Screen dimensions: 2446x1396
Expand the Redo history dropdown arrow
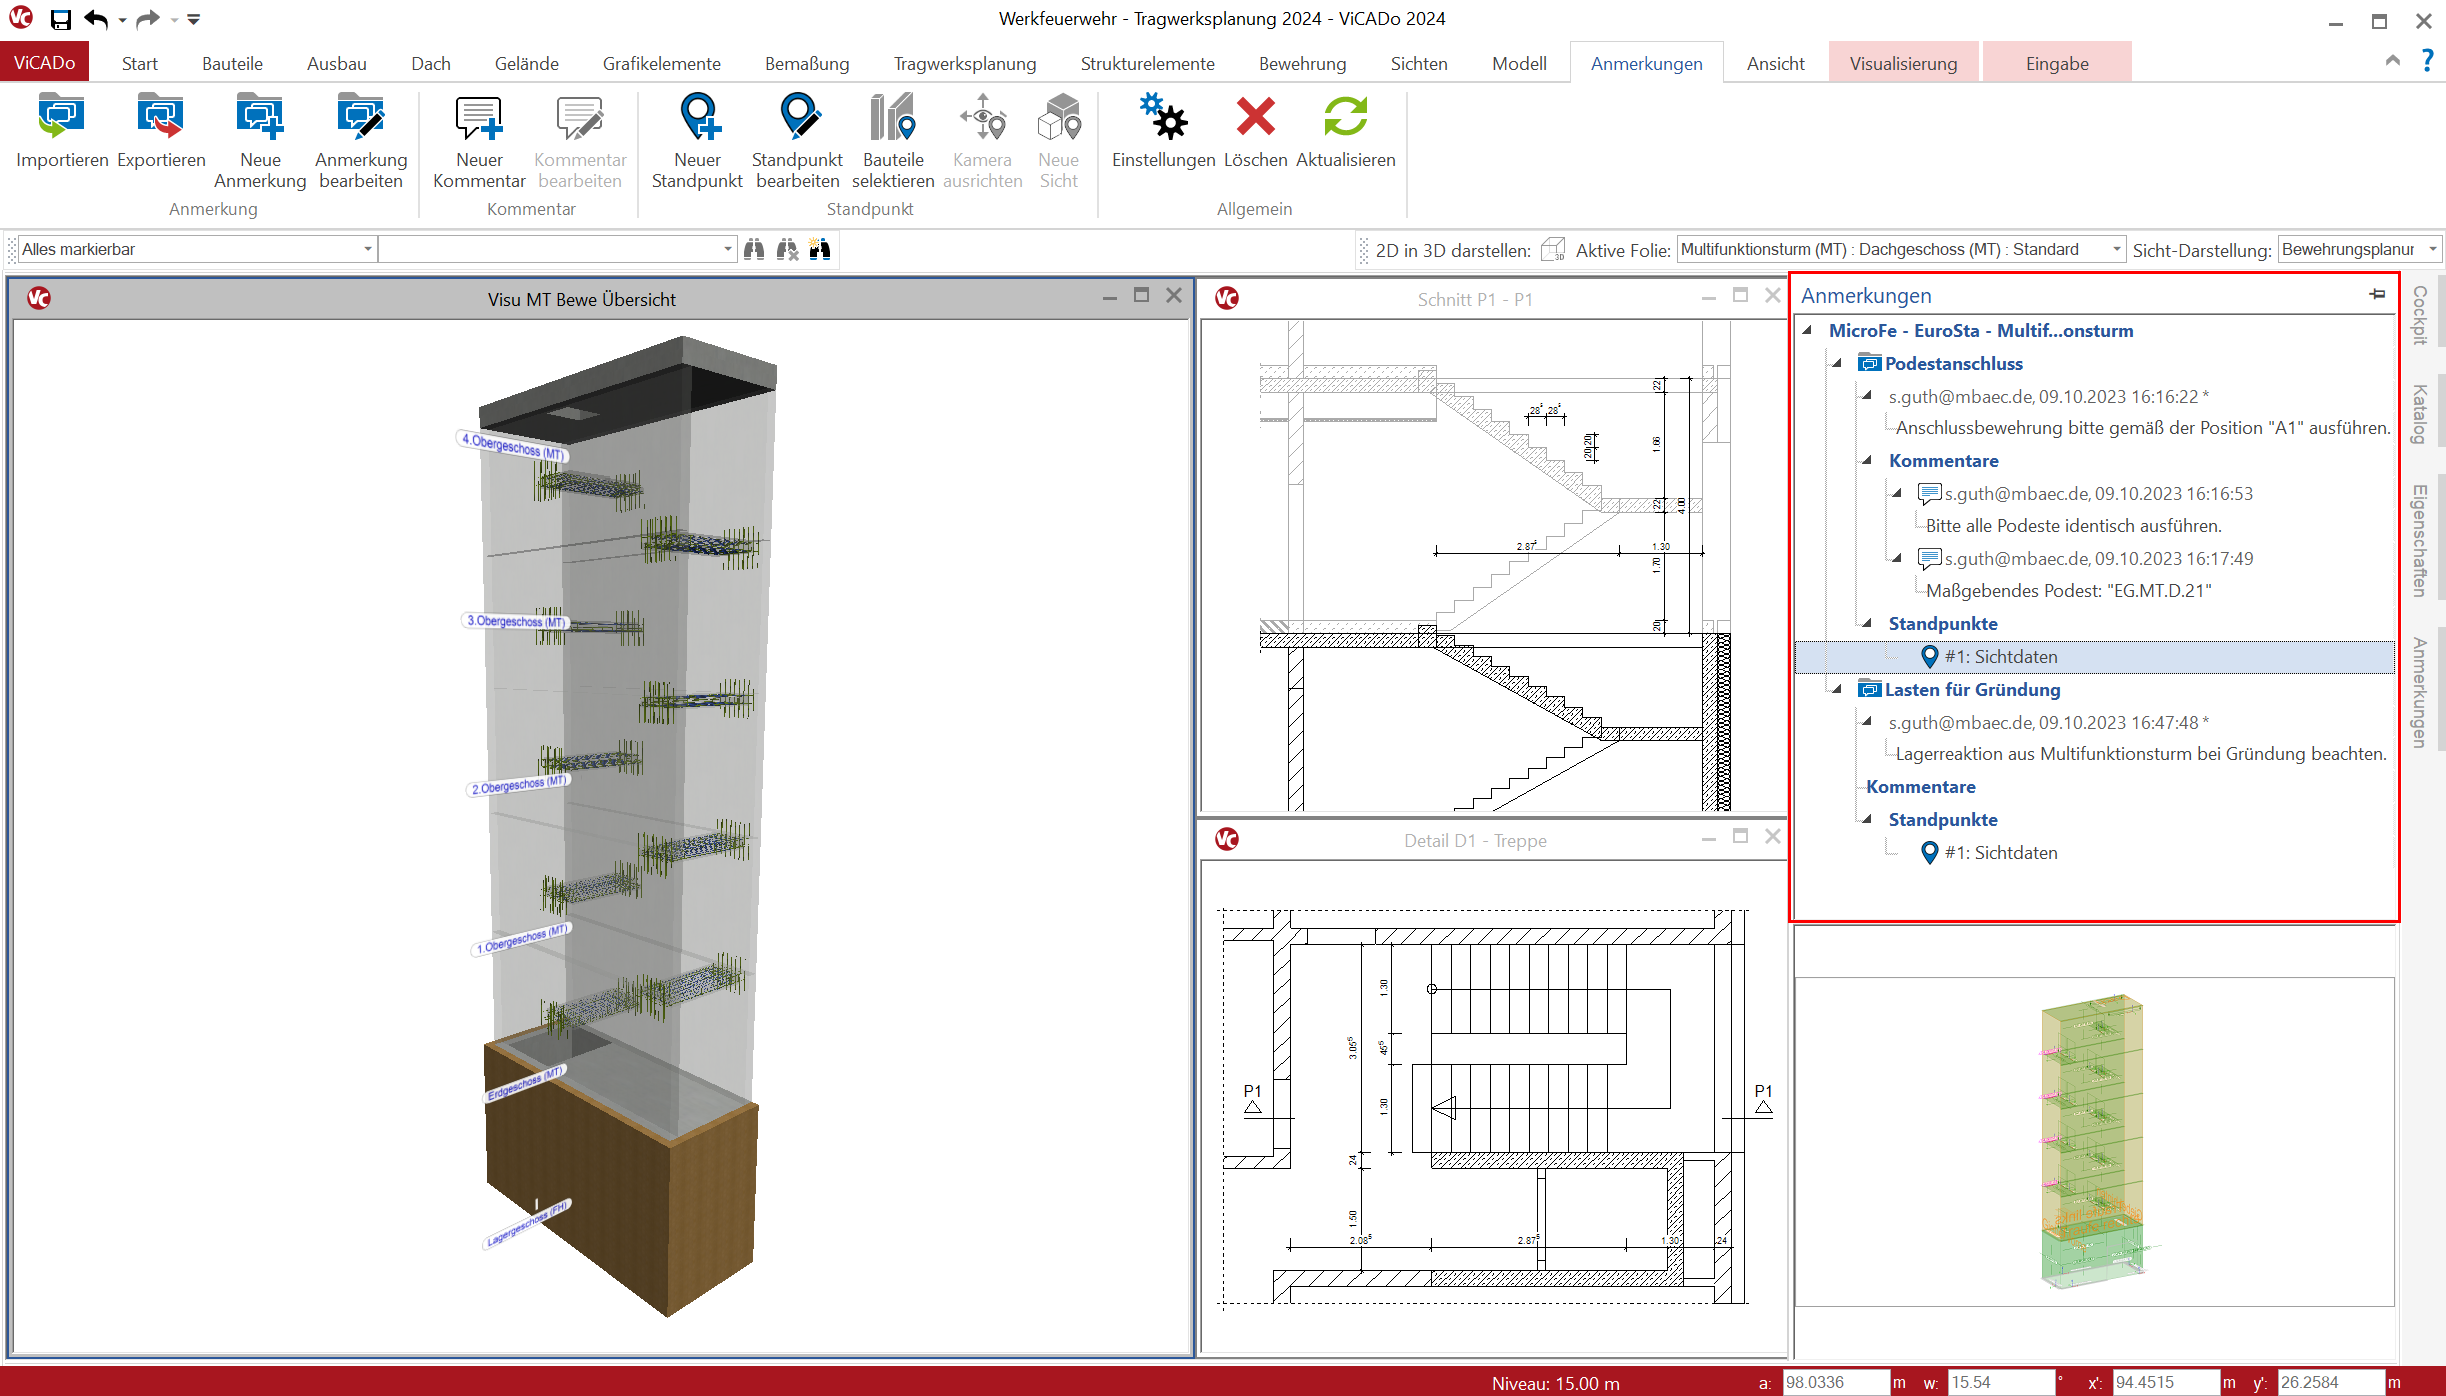173,19
